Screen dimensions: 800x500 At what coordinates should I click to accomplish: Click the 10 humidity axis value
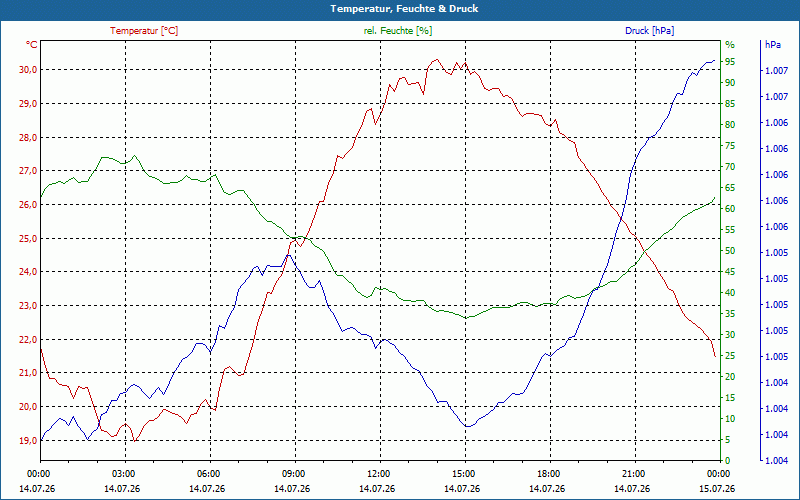(730, 419)
